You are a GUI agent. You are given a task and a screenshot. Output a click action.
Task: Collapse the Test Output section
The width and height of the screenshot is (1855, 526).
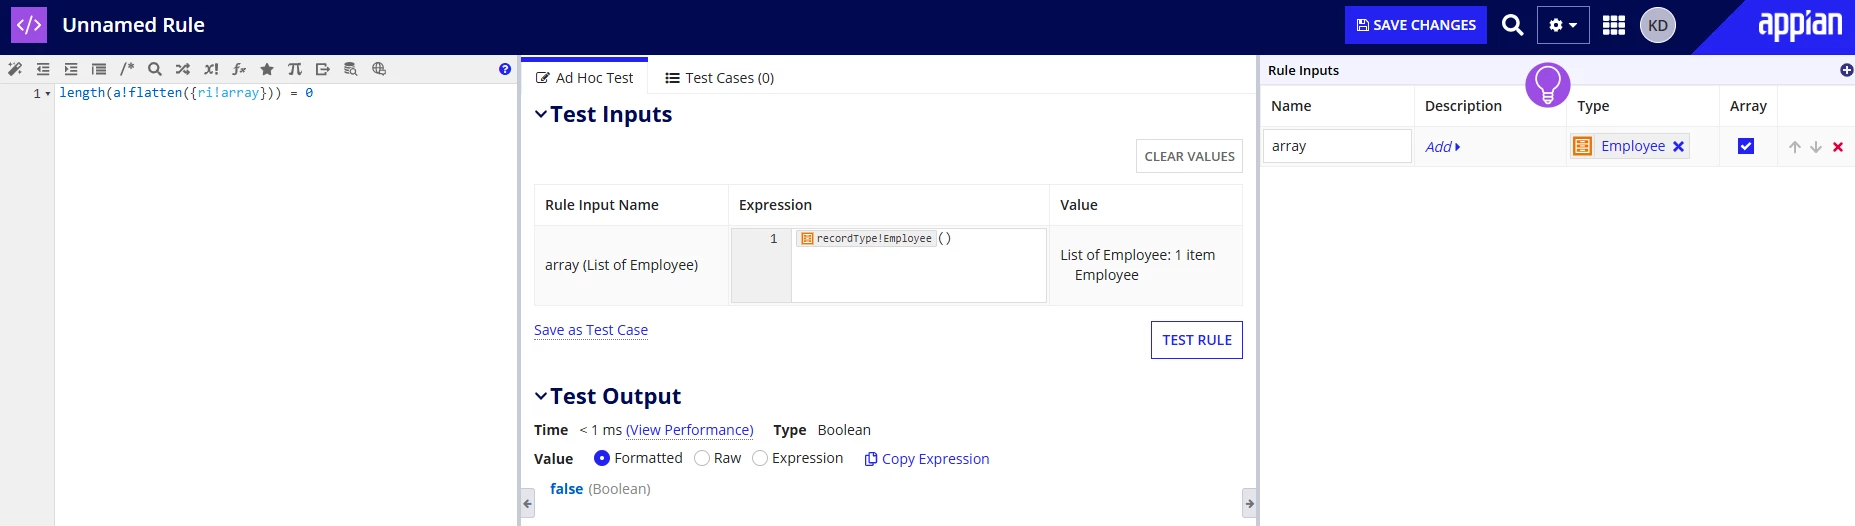coord(541,396)
